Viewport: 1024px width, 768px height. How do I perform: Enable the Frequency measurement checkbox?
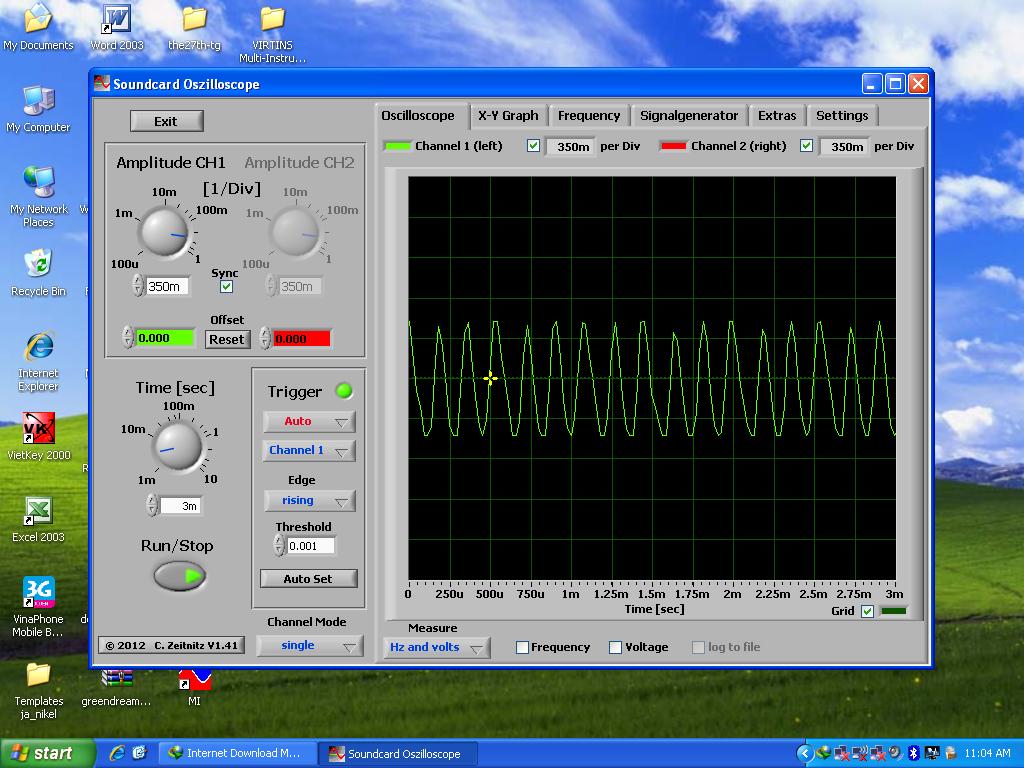[522, 647]
